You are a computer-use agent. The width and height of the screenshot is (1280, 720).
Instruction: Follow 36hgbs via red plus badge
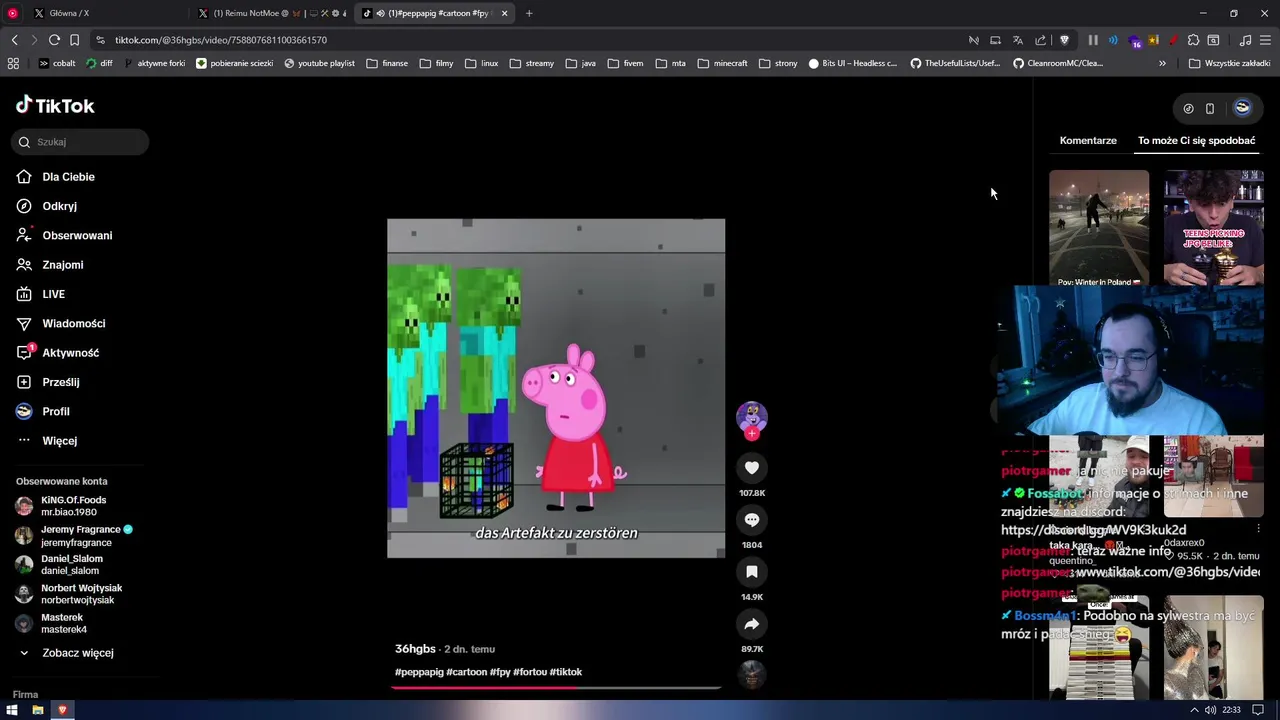coord(752,434)
